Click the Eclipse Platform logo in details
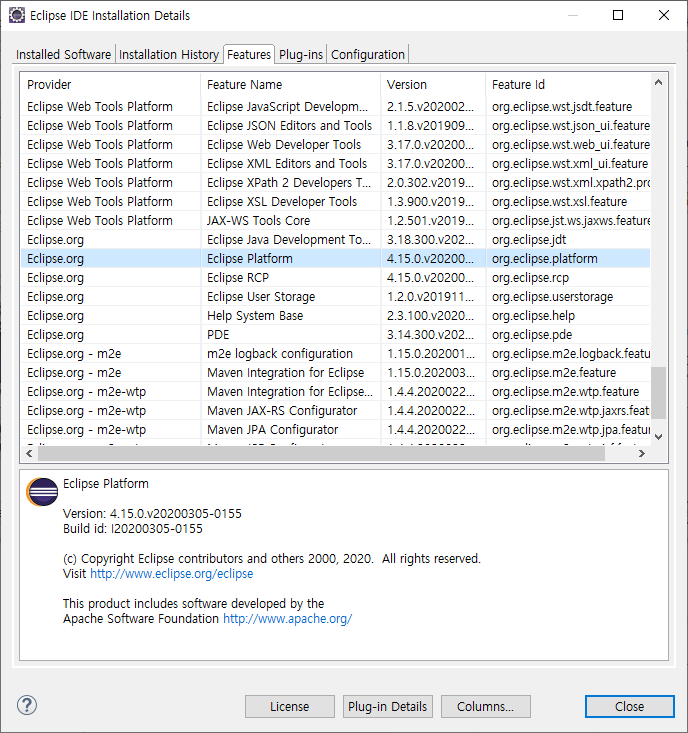Viewport: 688px width, 733px height. (x=42, y=492)
